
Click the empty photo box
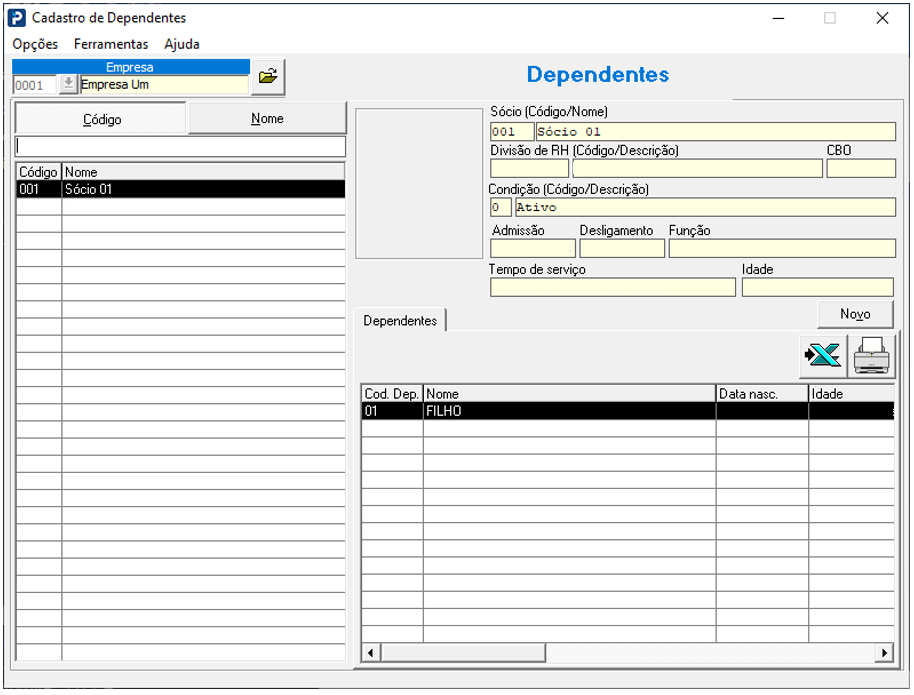[419, 183]
